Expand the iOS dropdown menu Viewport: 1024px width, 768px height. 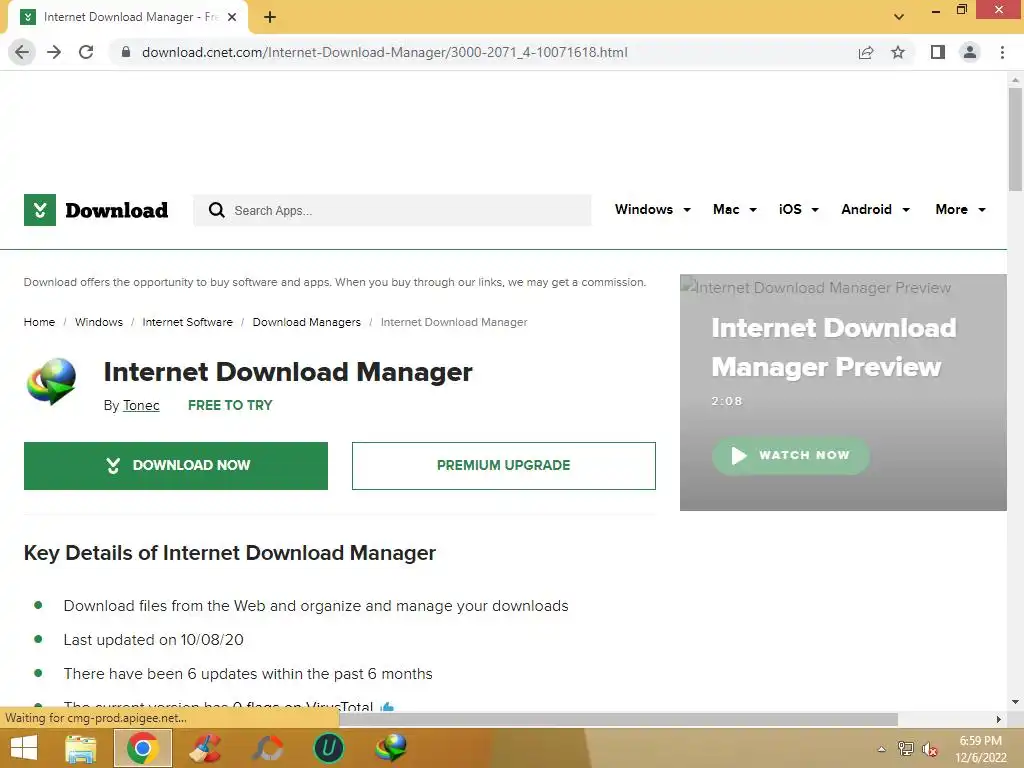[799, 210]
